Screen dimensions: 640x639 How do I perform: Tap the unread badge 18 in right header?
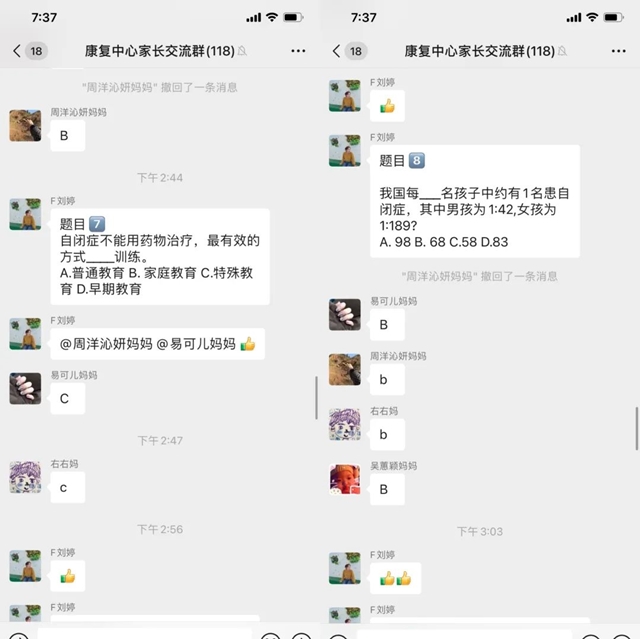[x=356, y=51]
